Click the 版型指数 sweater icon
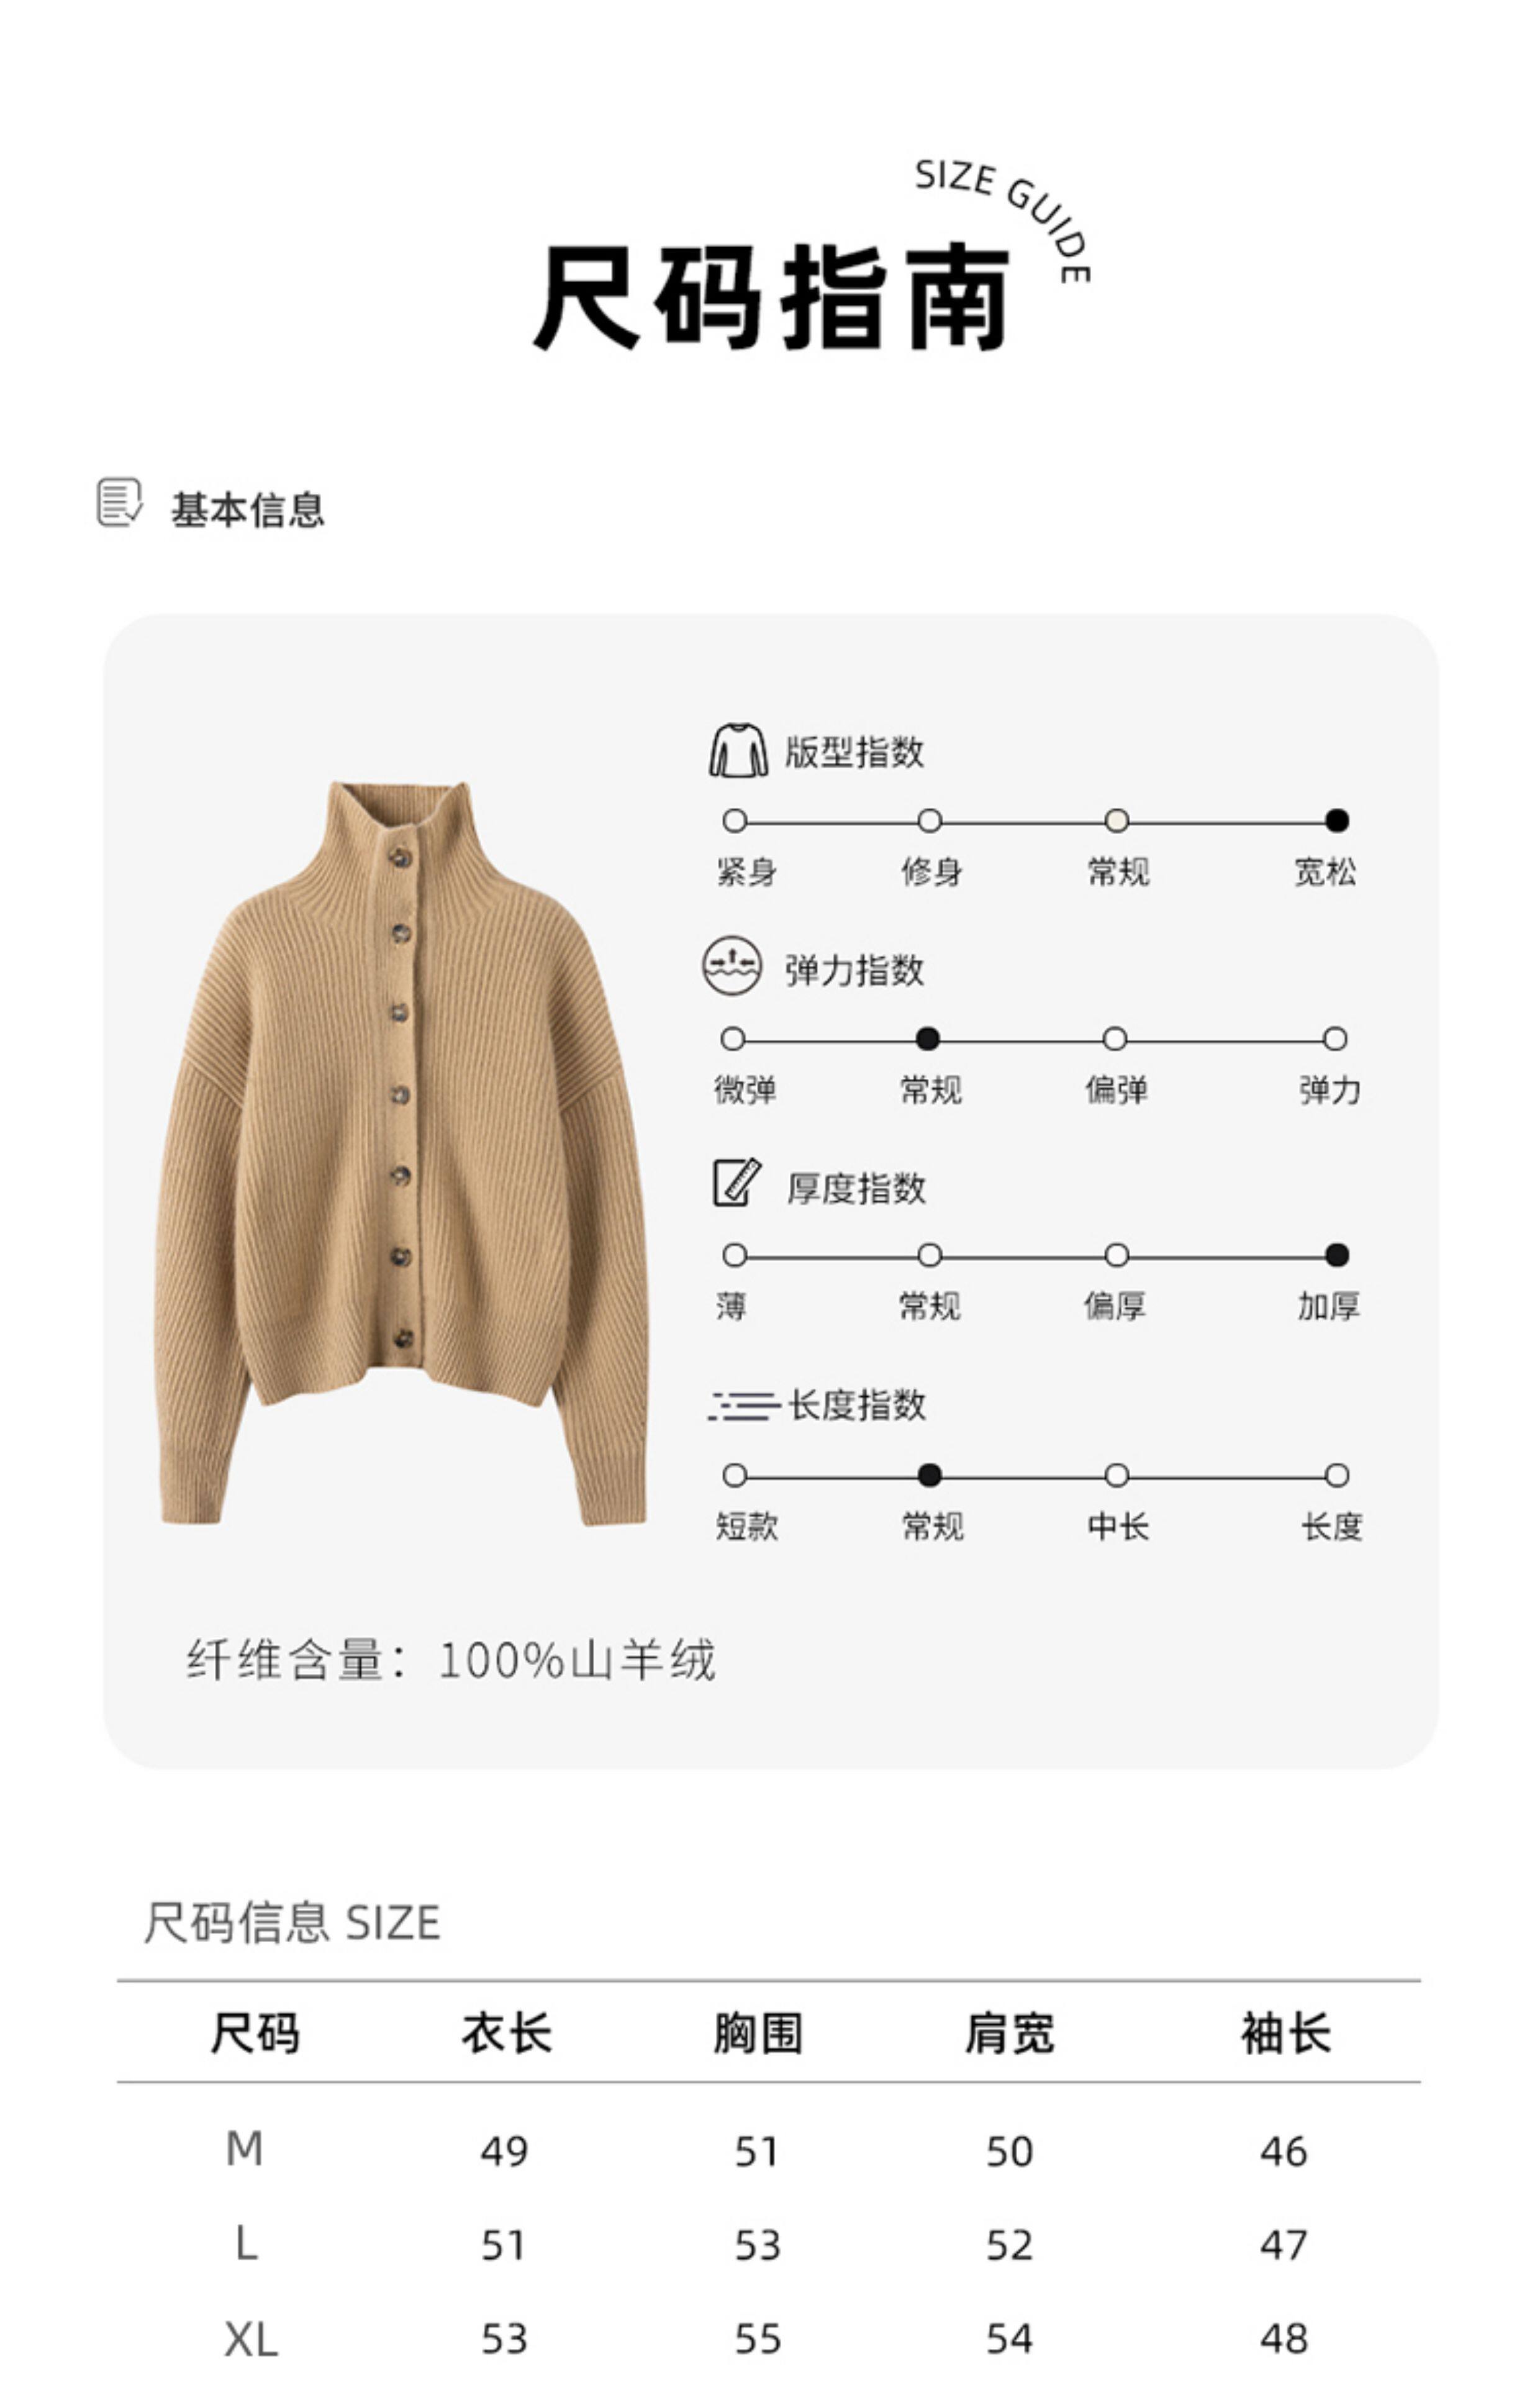 click(738, 750)
